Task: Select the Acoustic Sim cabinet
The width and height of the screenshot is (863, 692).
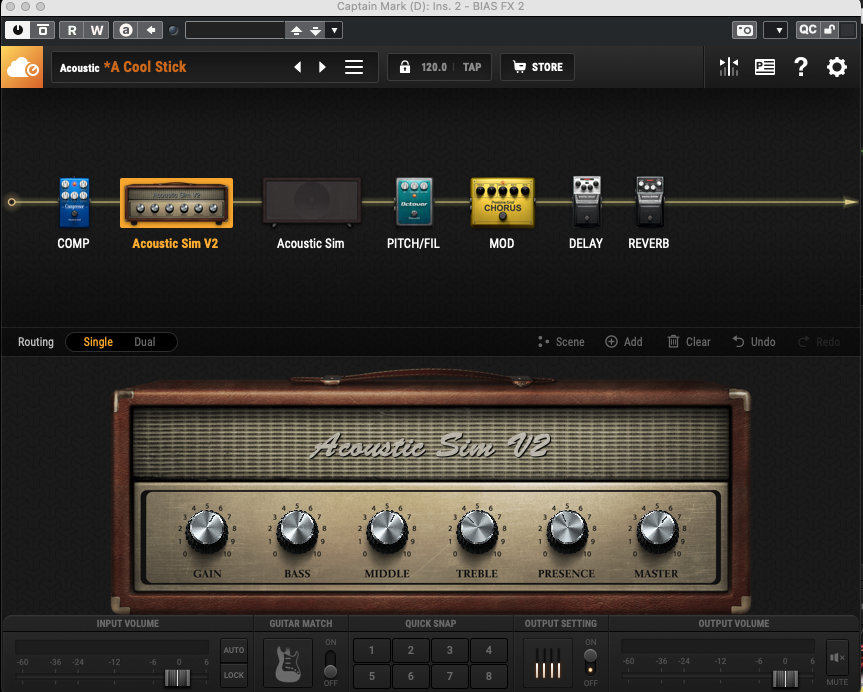Action: 312,201
